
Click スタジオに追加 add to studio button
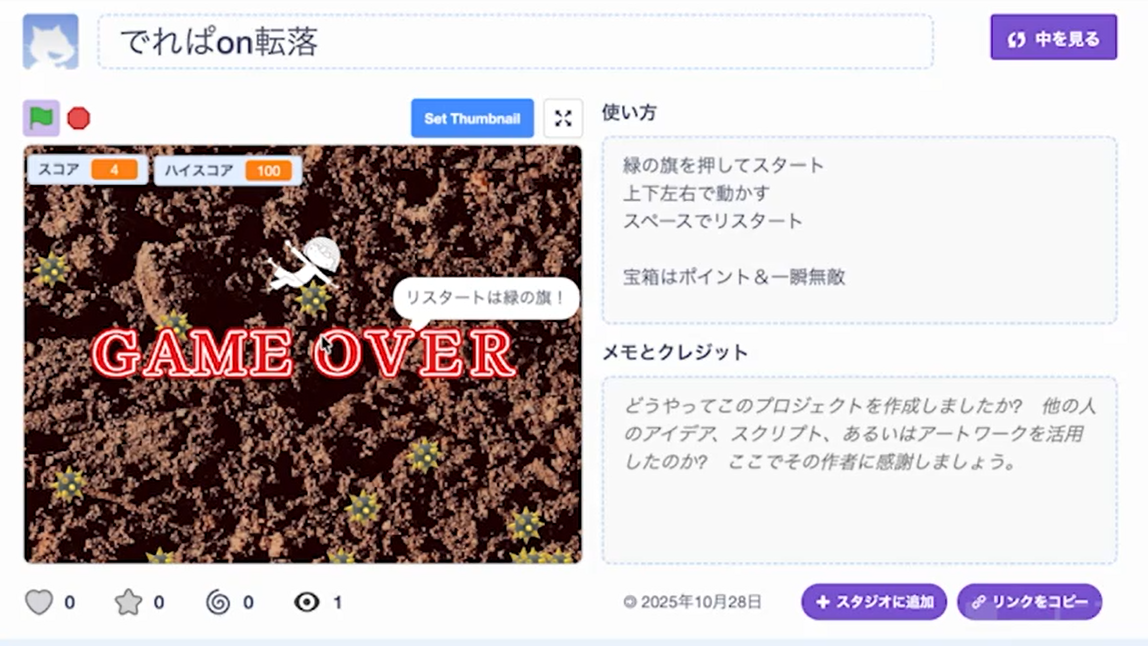tap(873, 602)
